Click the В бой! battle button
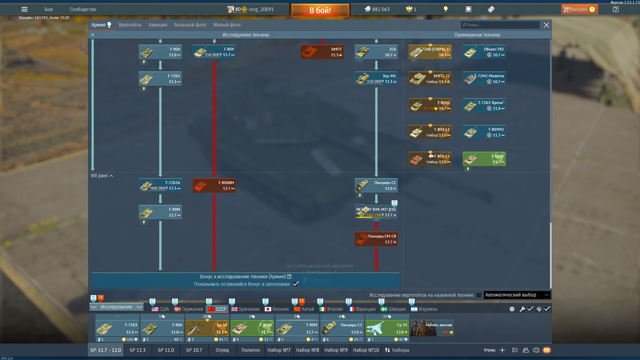Screen dimensions: 640x360 (320, 10)
